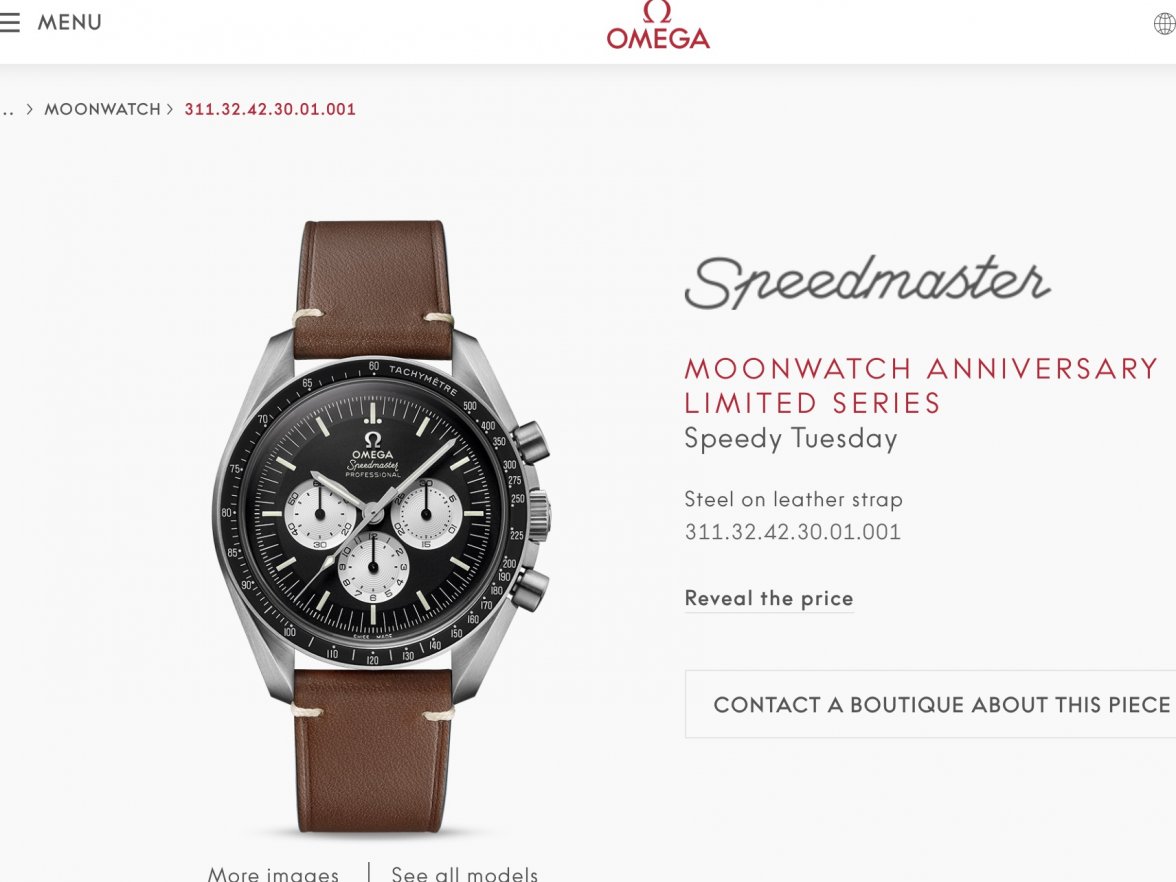
Task: Click Steel on leather strap text
Action: [794, 500]
